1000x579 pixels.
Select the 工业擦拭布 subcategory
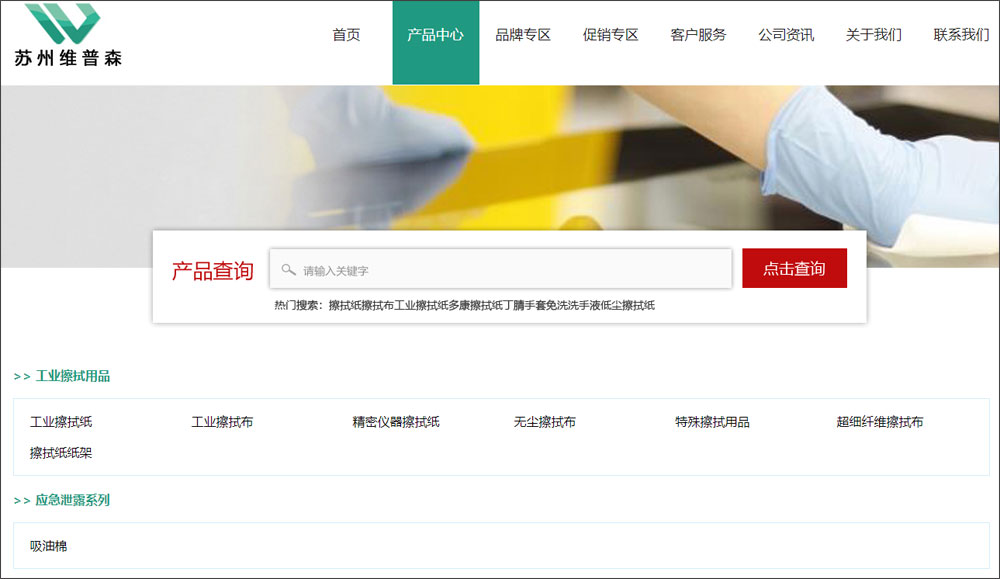click(223, 422)
